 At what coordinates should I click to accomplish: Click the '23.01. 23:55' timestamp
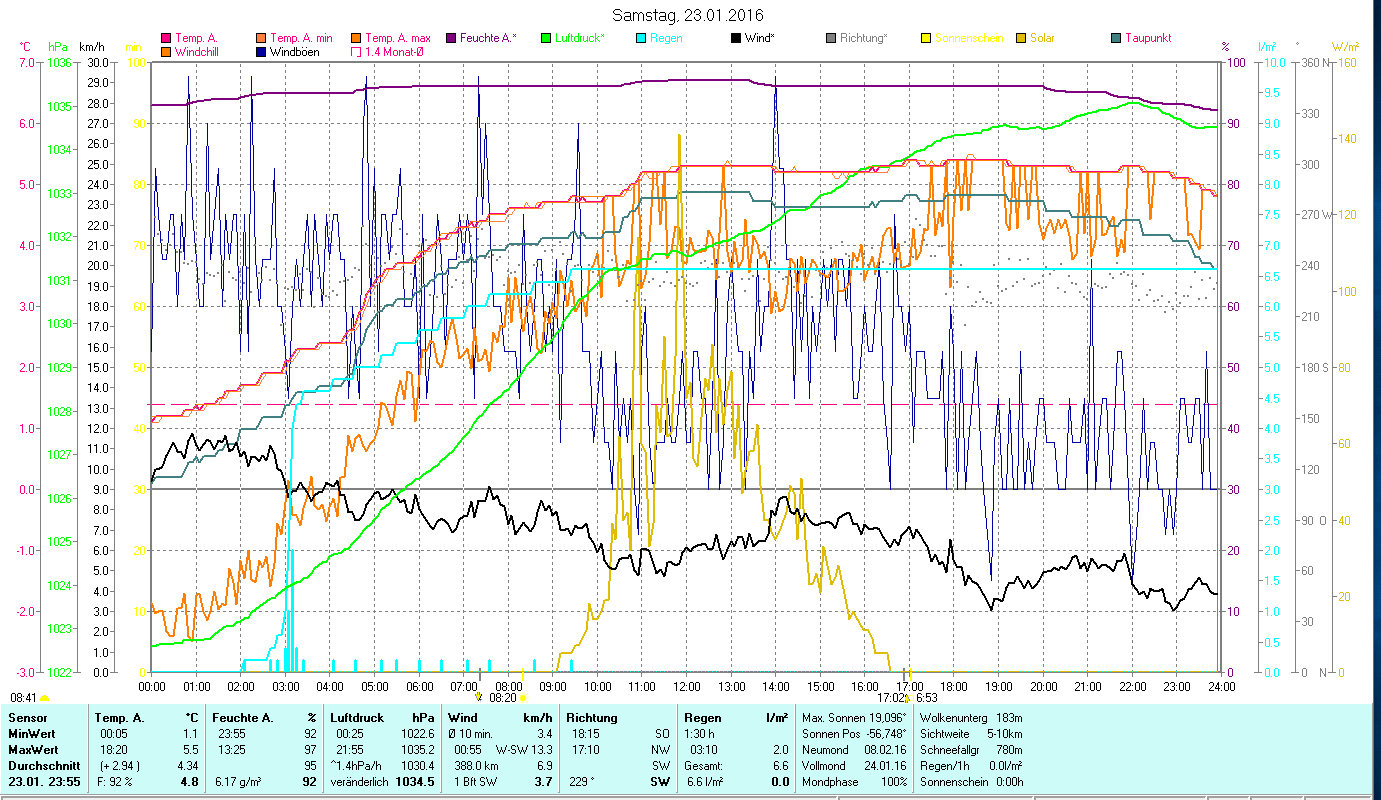coord(45,782)
